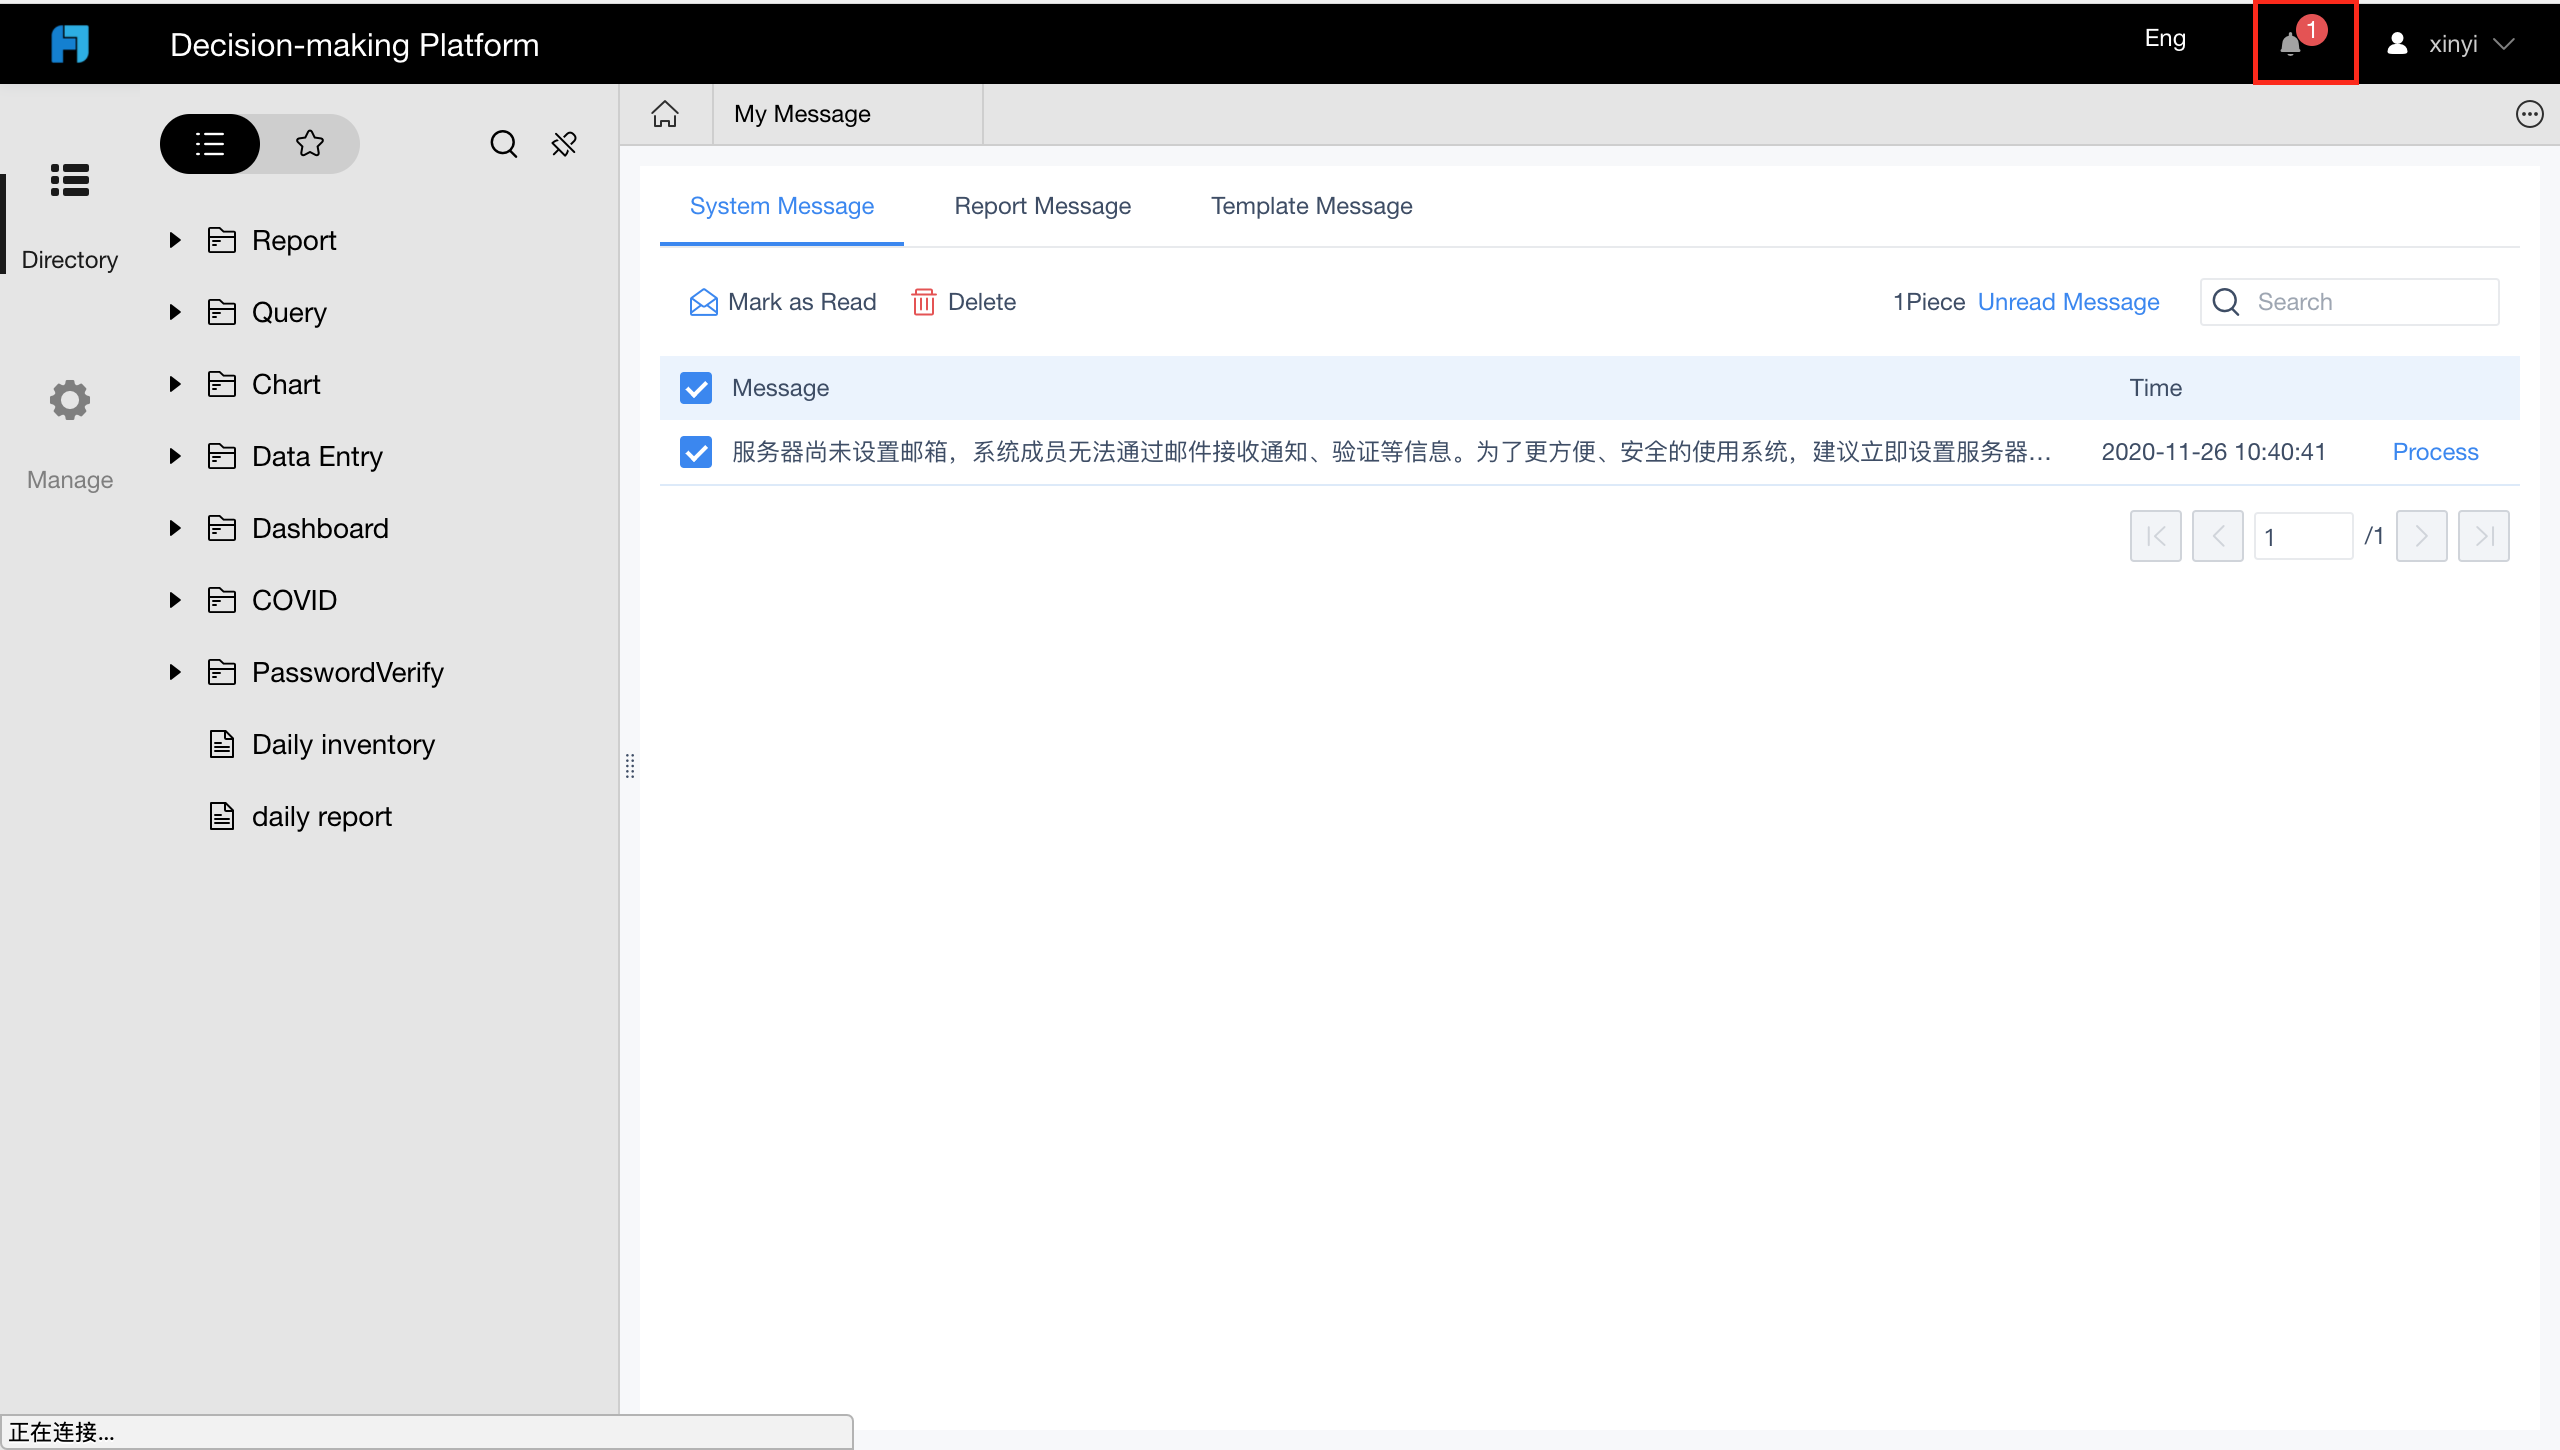This screenshot has width=2560, height=1450.
Task: Open the tab options ellipsis icon
Action: [2530, 114]
